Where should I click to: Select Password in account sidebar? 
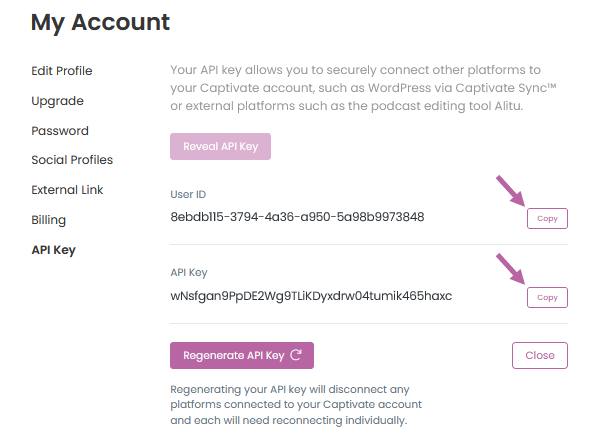pyautogui.click(x=60, y=131)
